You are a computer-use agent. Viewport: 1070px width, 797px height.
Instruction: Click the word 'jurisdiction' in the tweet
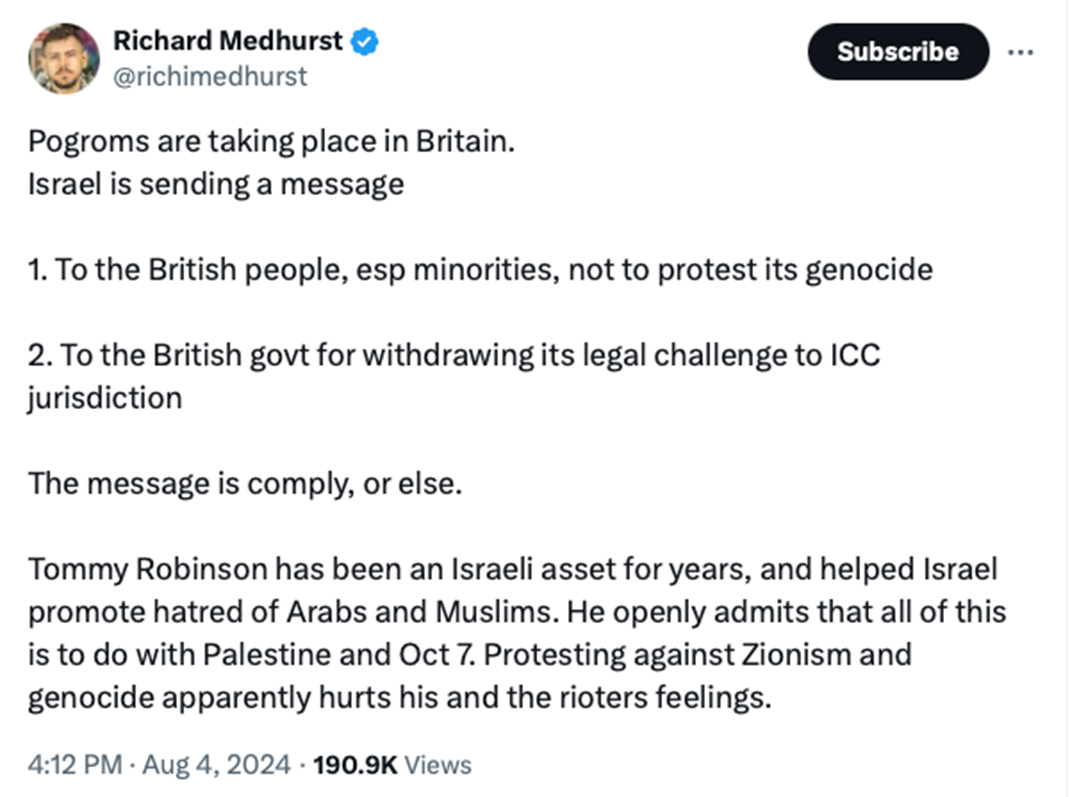click(x=105, y=398)
